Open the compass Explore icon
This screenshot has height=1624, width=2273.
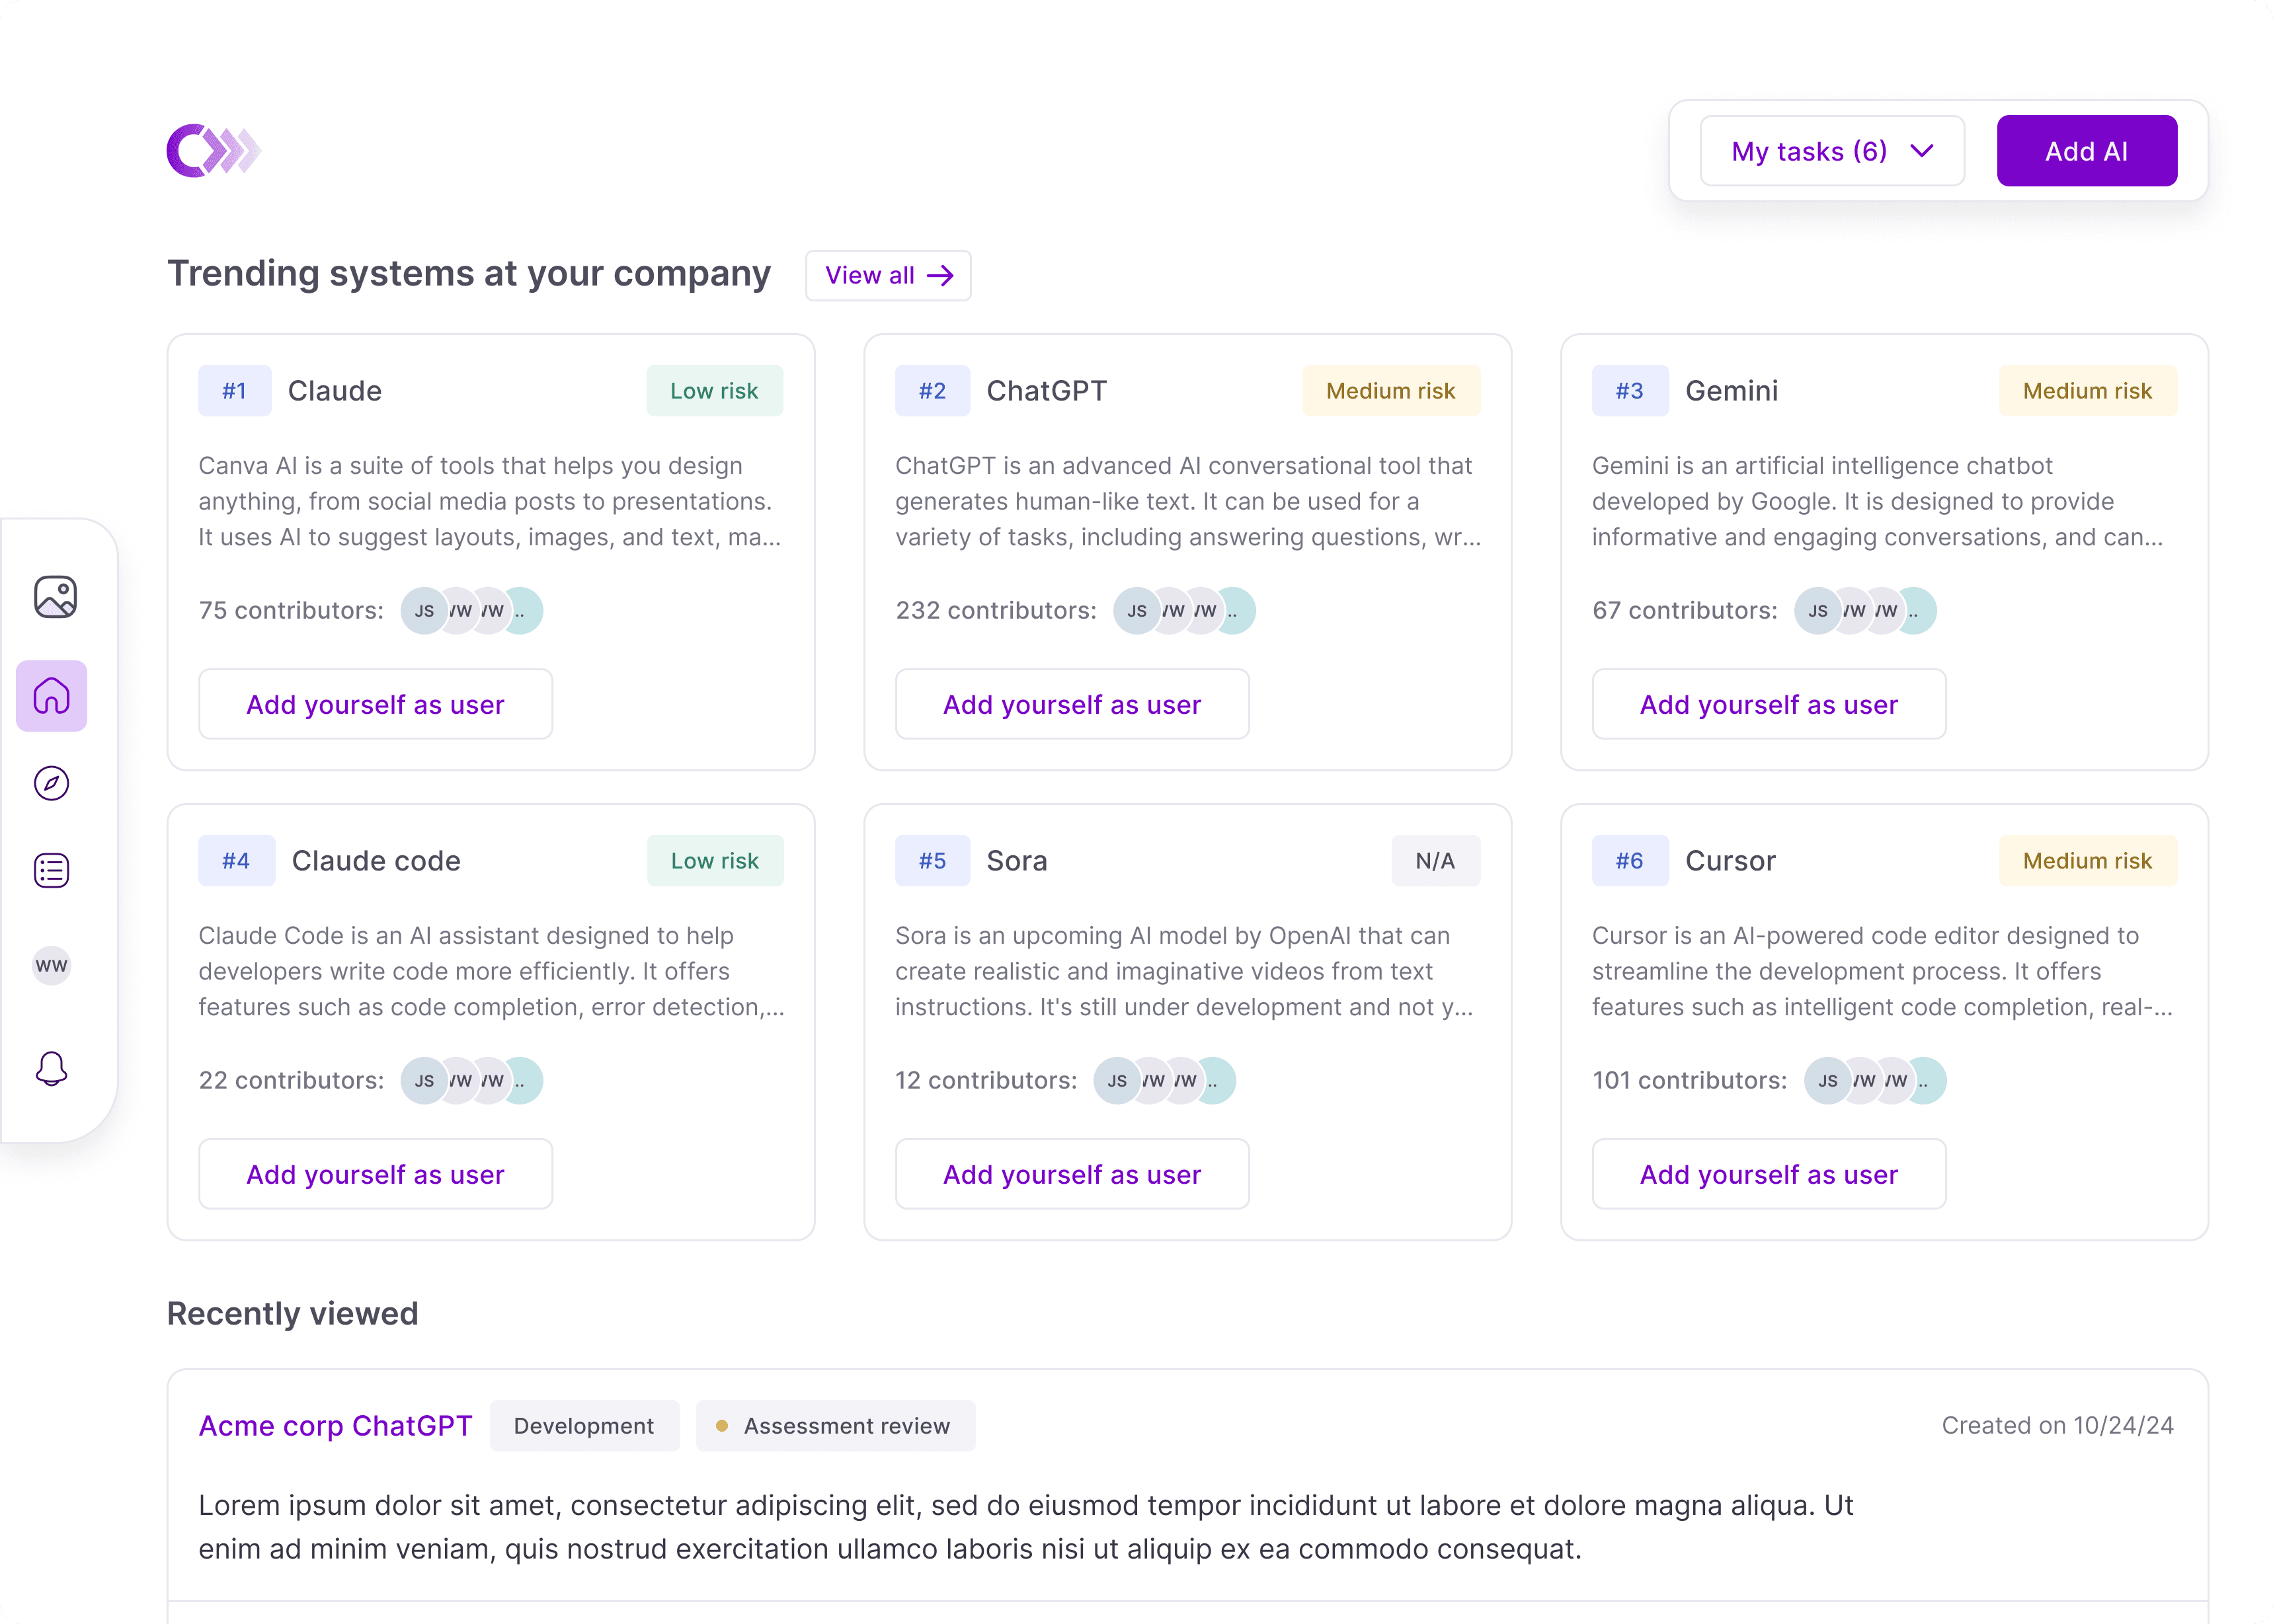[x=52, y=783]
